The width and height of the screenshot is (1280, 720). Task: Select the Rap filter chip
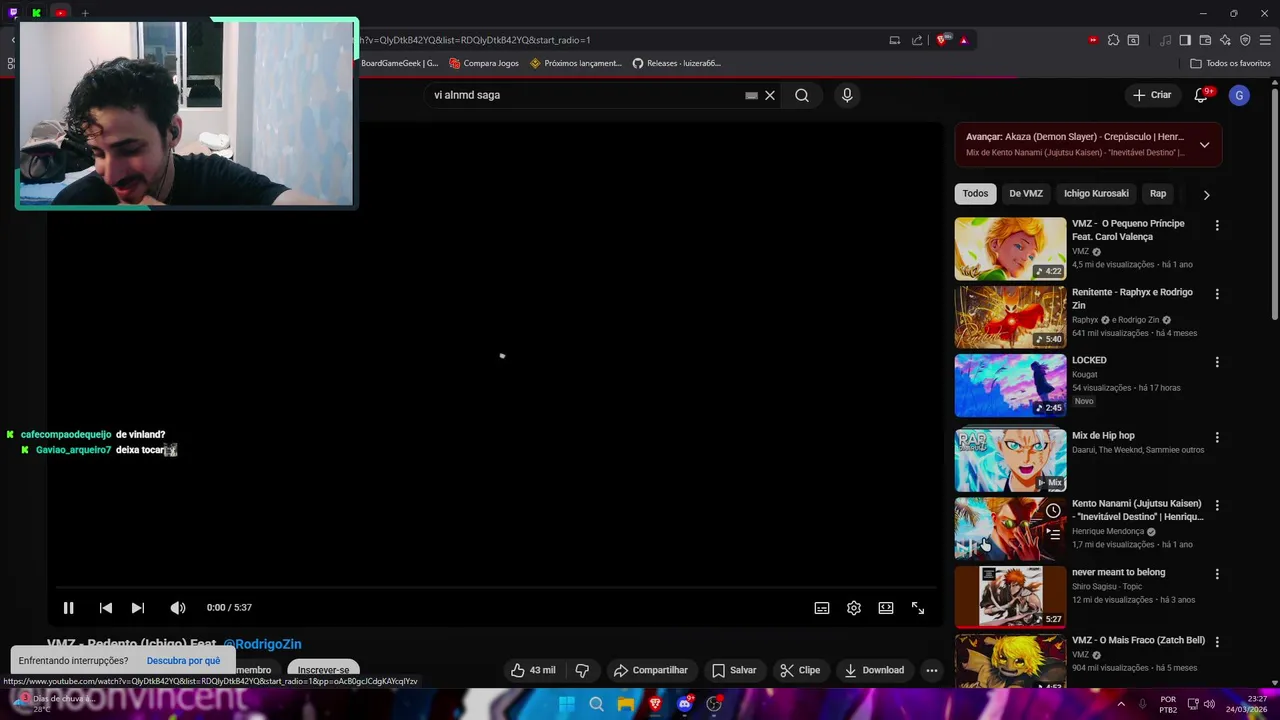coord(1158,194)
